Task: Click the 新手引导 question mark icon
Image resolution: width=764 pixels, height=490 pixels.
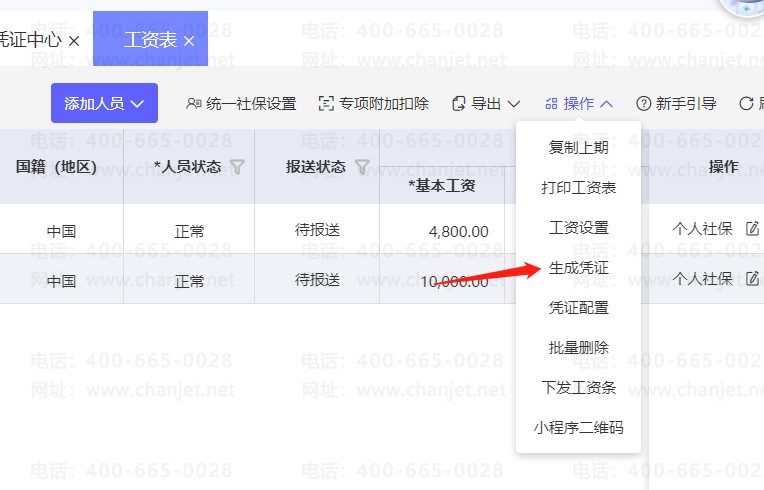Action: (x=644, y=103)
